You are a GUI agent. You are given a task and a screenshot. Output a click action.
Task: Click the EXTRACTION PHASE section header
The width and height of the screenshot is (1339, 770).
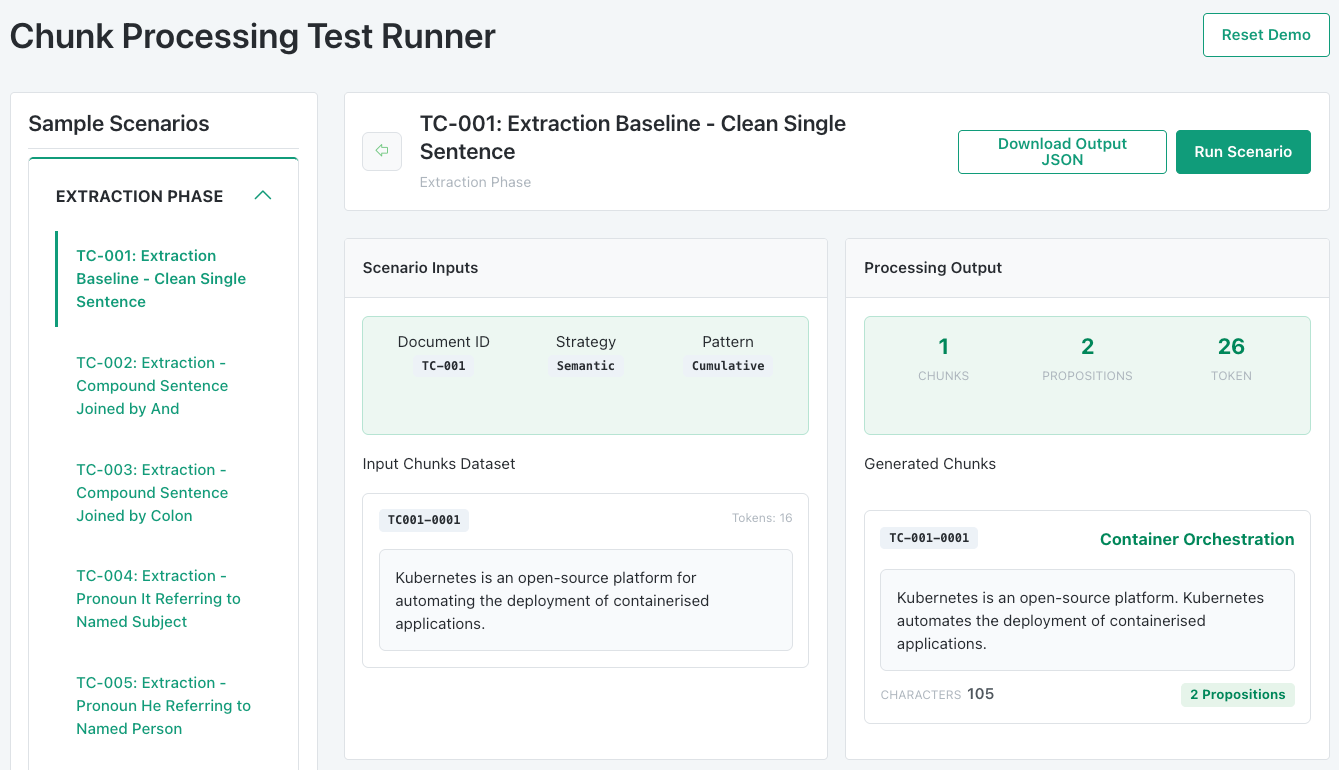(164, 196)
